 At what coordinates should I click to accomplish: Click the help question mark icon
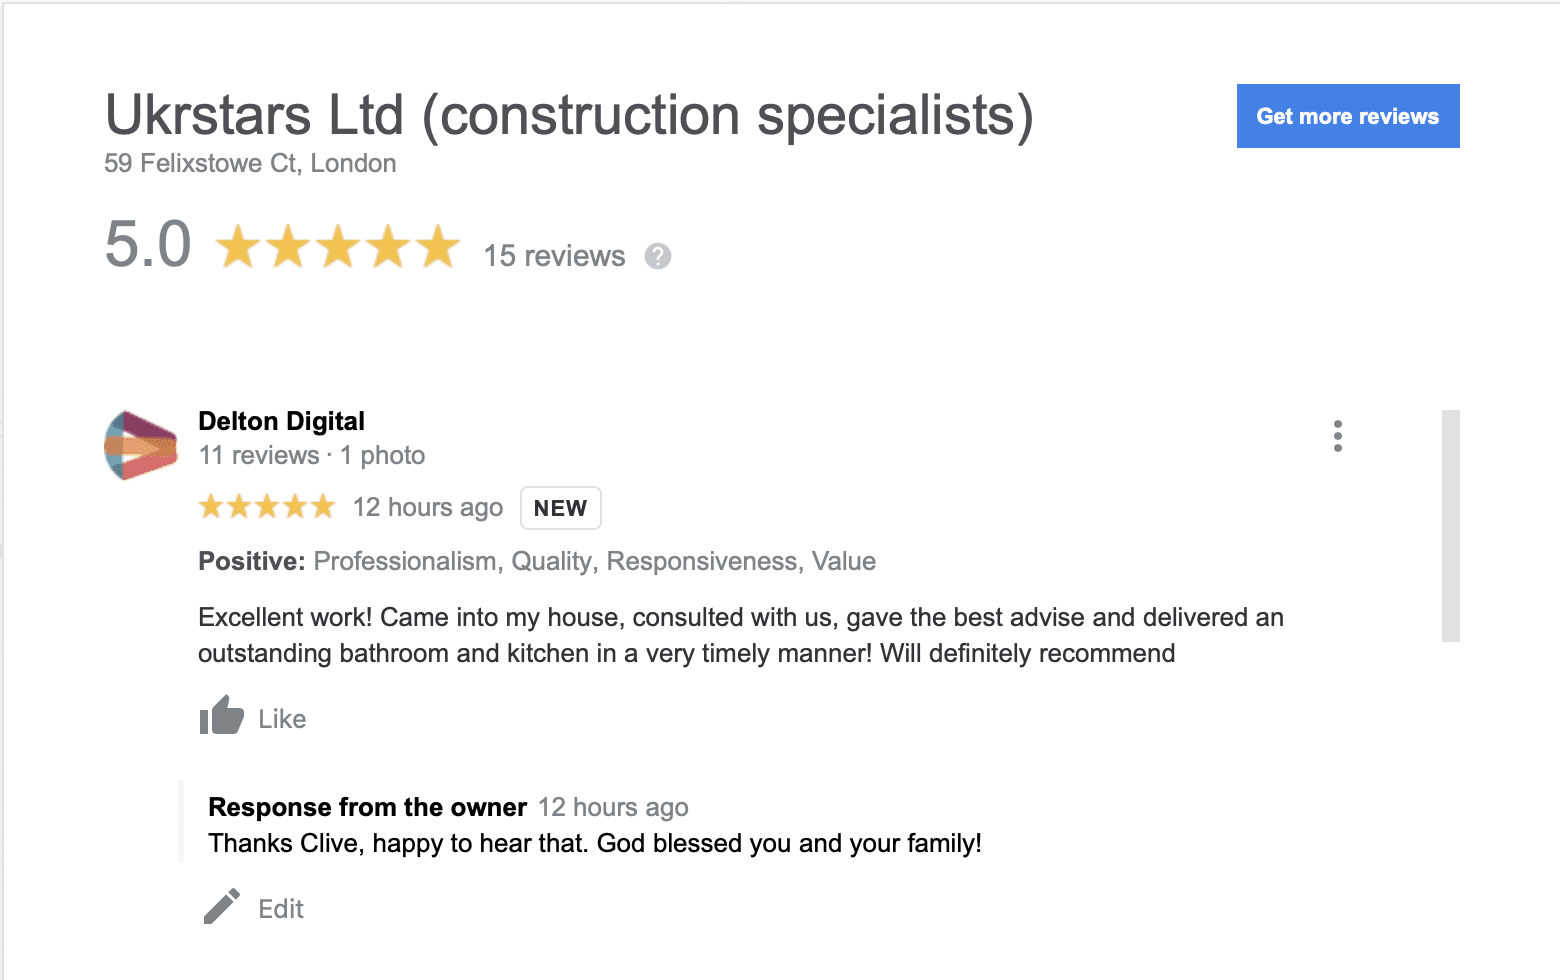click(657, 257)
